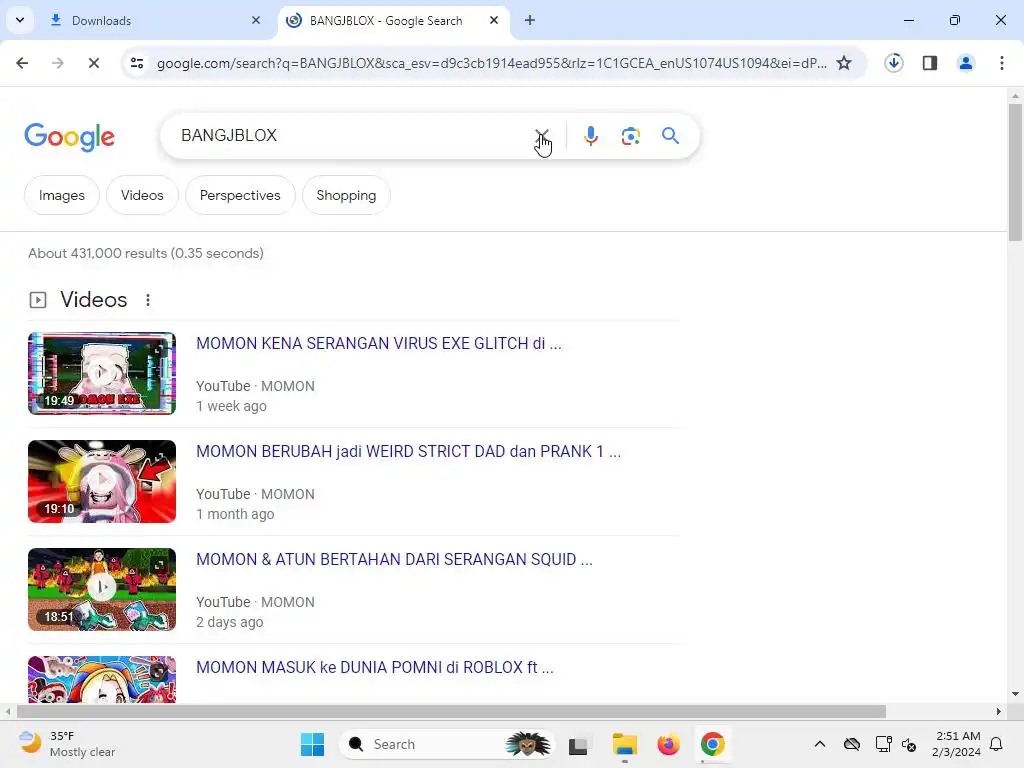1024x768 pixels.
Task: Click the taskbar Search box
Action: [446, 744]
